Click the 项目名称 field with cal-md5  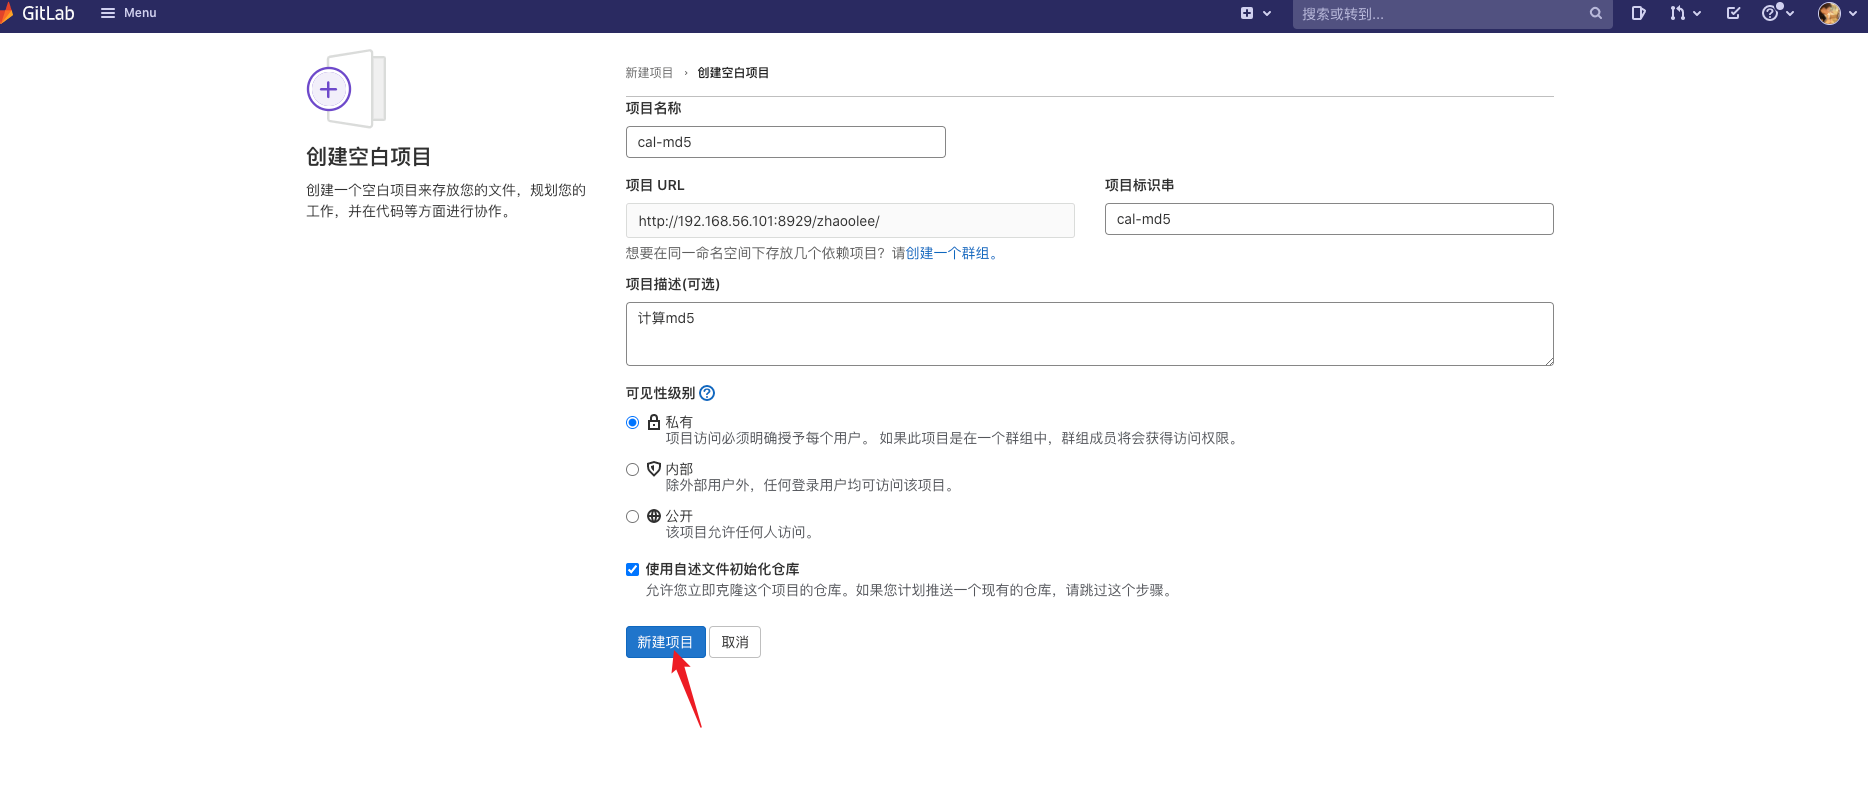point(785,142)
